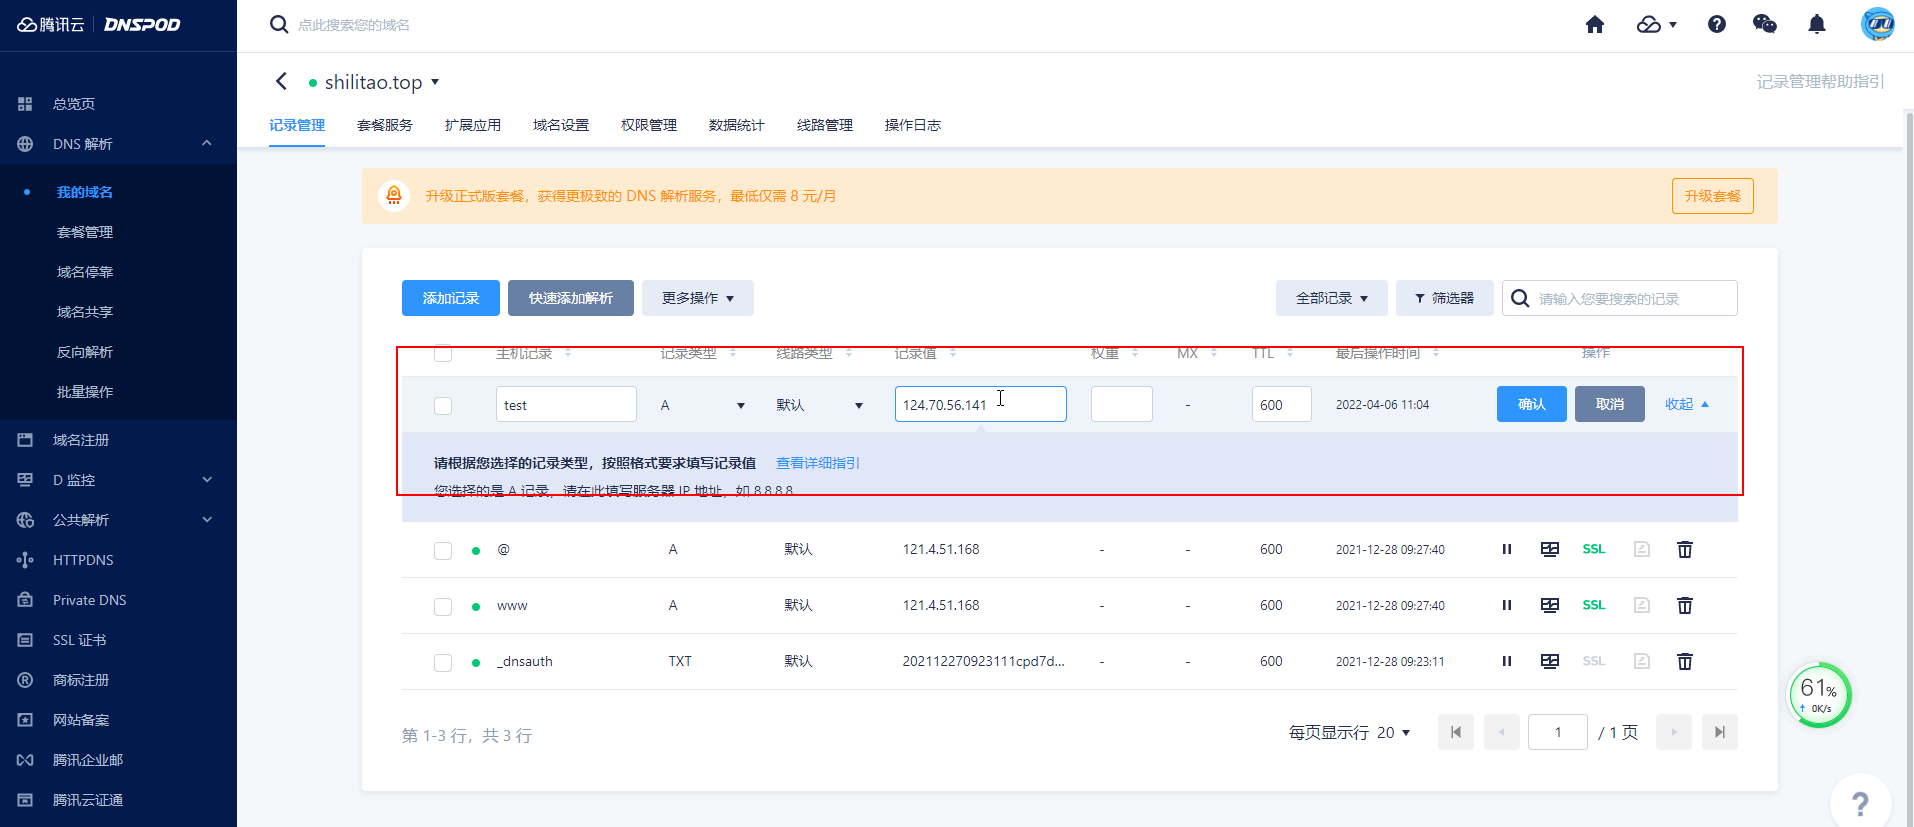The height and width of the screenshot is (827, 1914).
Task: Open the WeChat icon in header
Action: coord(1764,25)
